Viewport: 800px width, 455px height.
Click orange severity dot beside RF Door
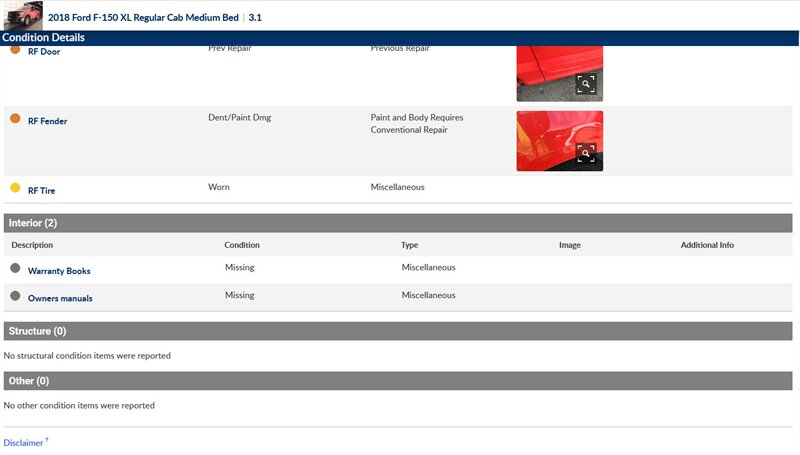click(15, 50)
